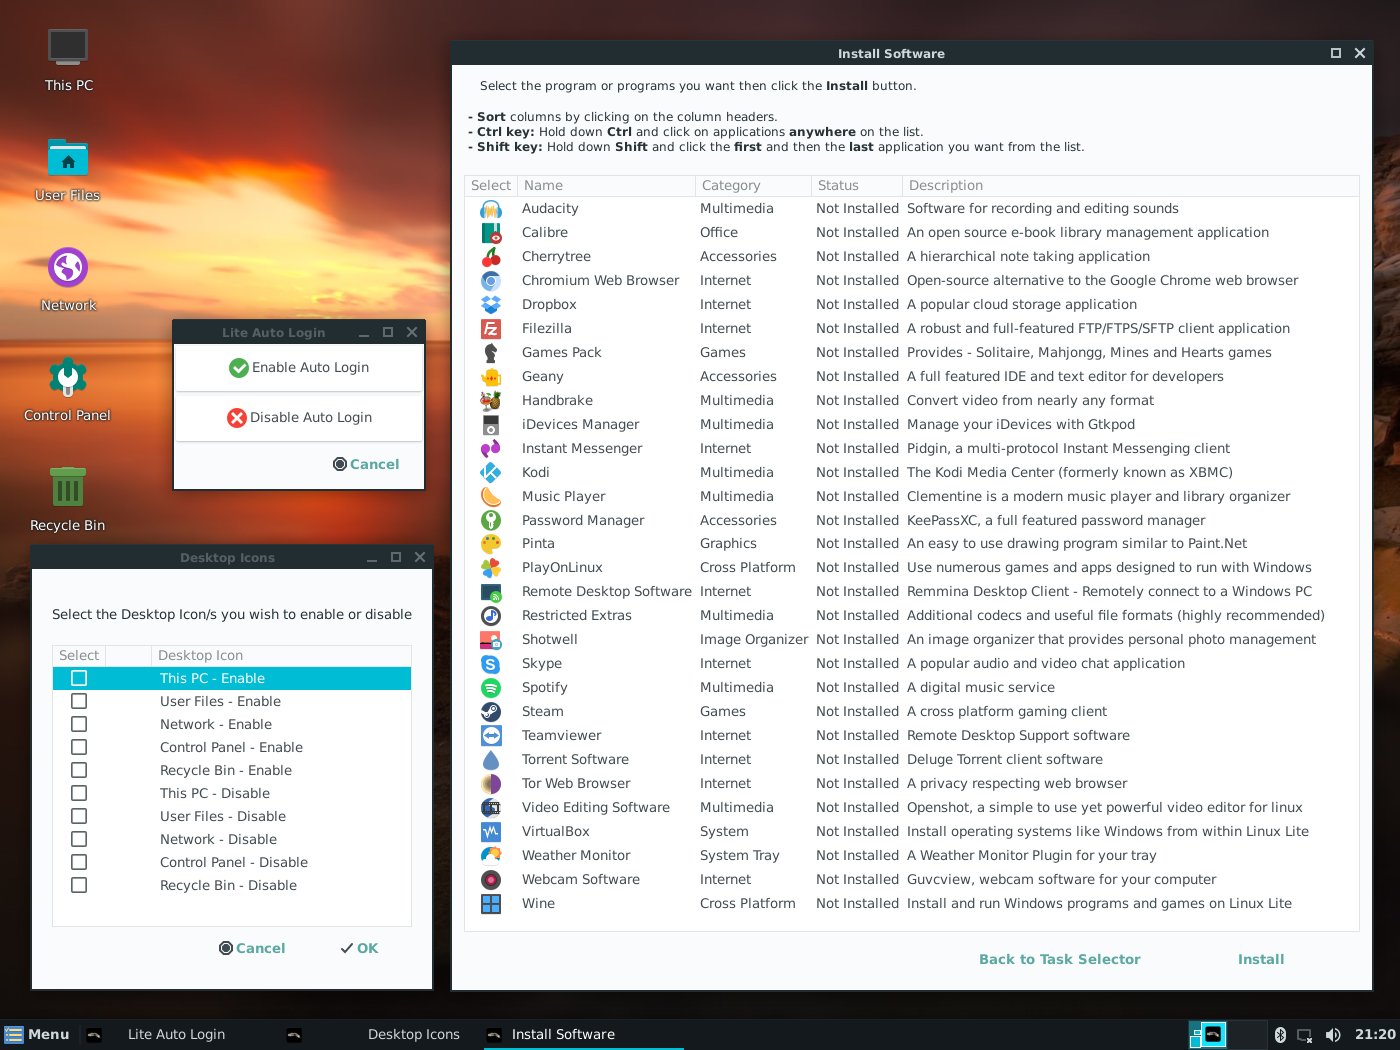Sort the list by Category column header

pyautogui.click(x=753, y=185)
